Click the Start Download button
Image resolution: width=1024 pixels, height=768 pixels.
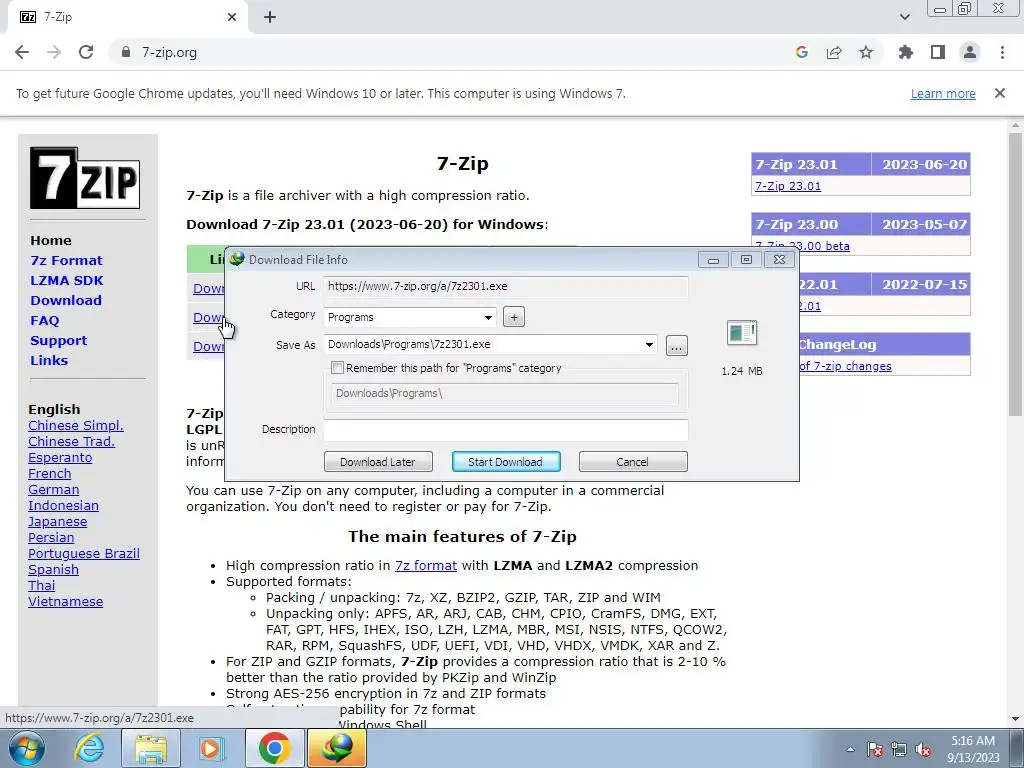click(x=505, y=462)
